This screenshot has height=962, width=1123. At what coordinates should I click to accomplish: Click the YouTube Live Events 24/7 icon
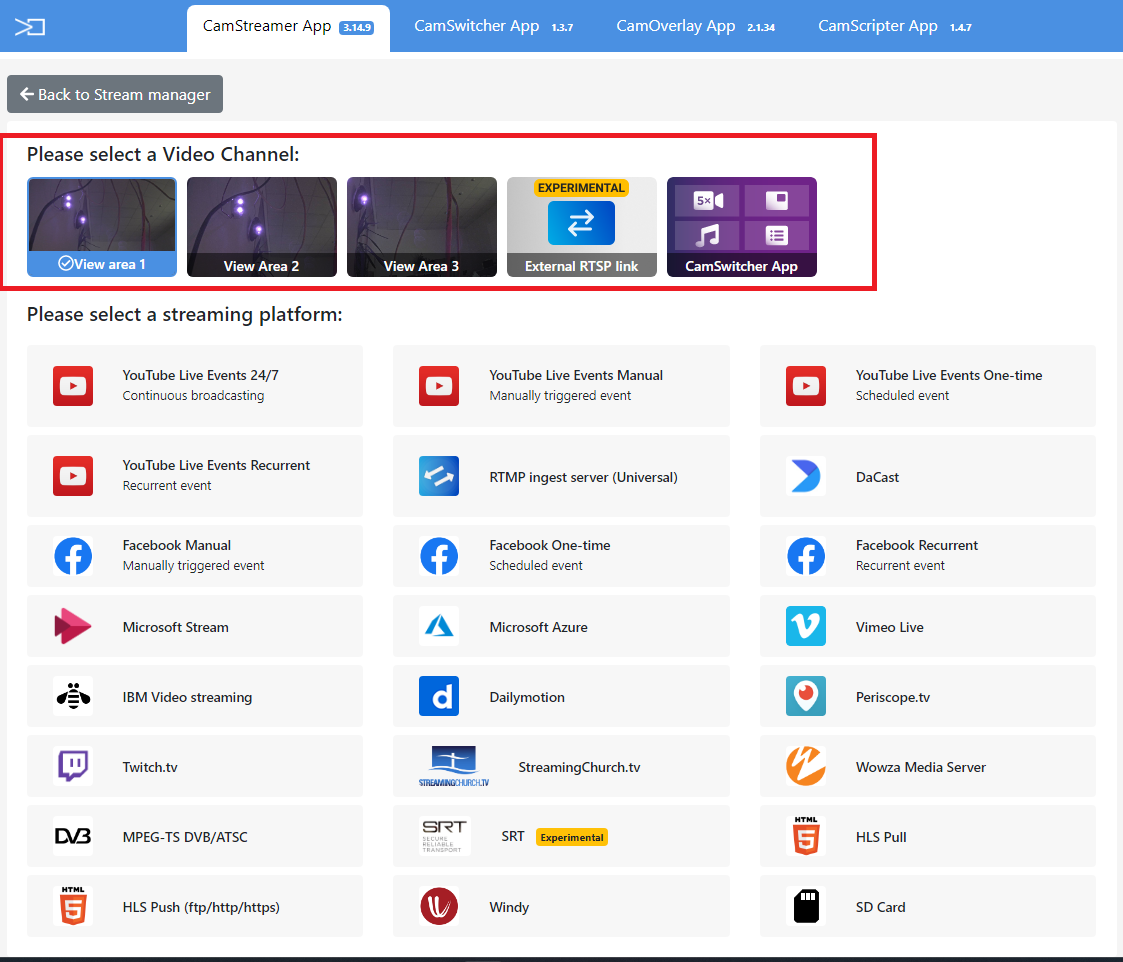[73, 386]
